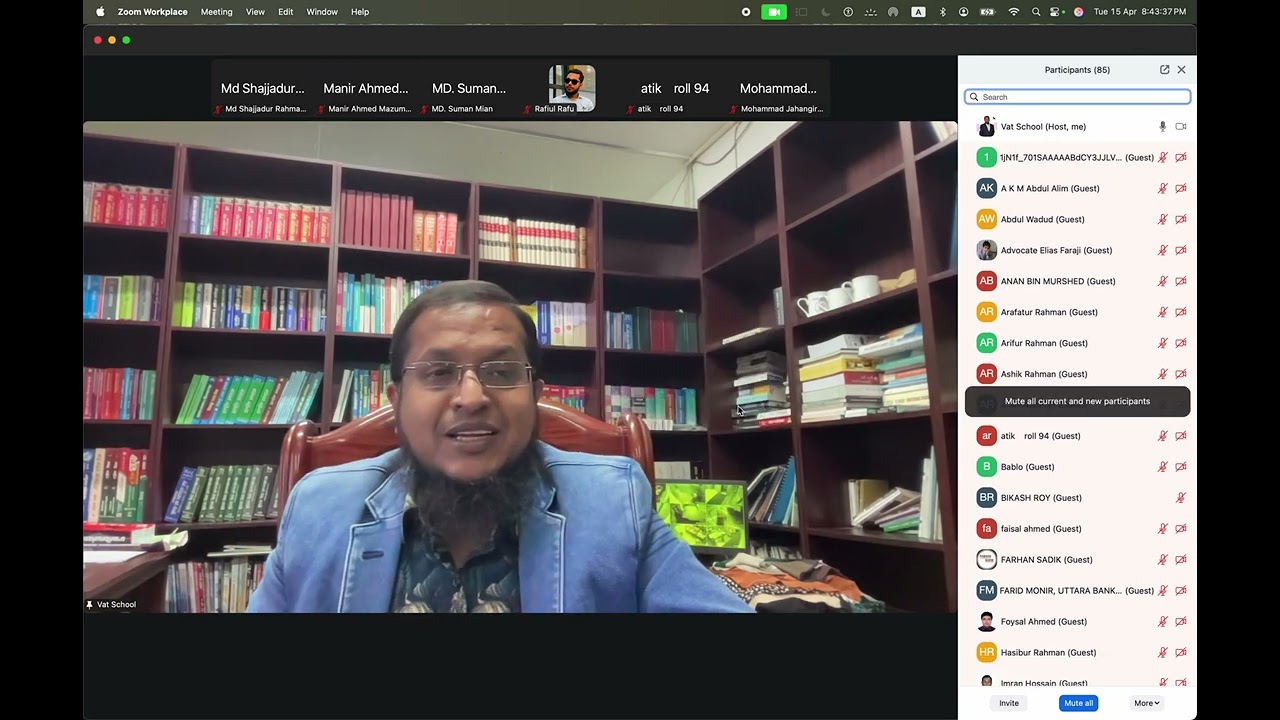Screen dimensions: 1280x720
Task: Click atik roll 94 gallery thumbnail
Action: 675,90
